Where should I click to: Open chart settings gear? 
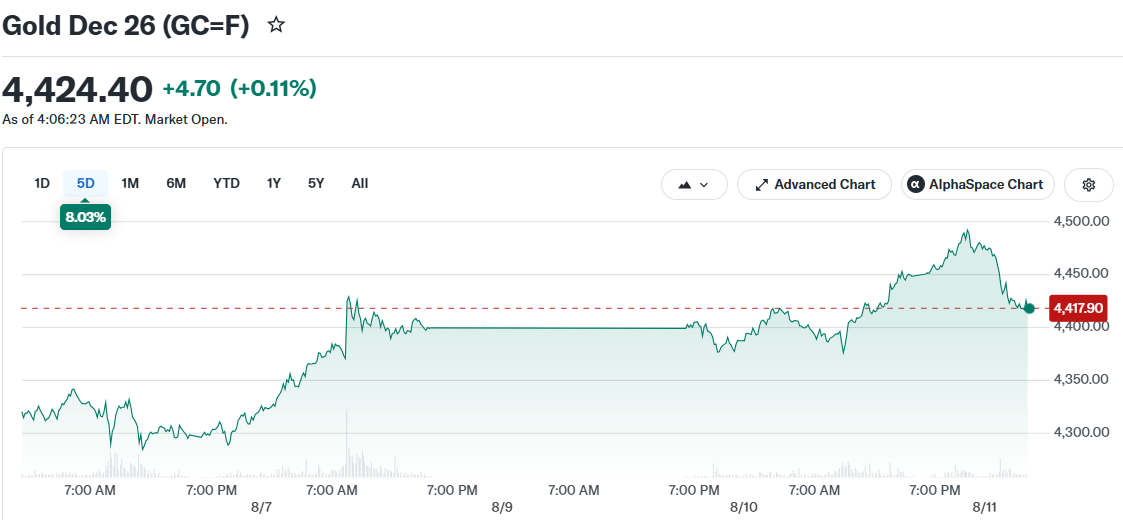(1089, 185)
